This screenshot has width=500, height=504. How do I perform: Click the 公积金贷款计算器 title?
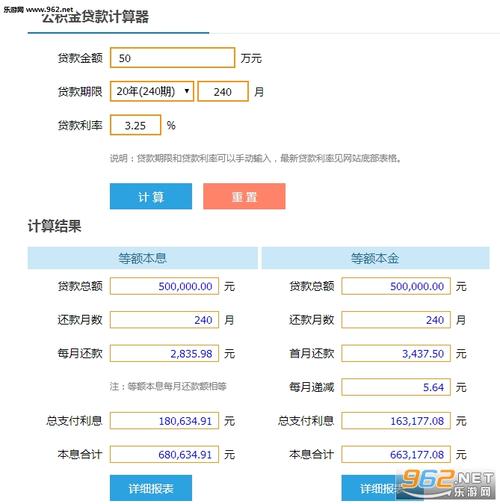click(x=95, y=17)
